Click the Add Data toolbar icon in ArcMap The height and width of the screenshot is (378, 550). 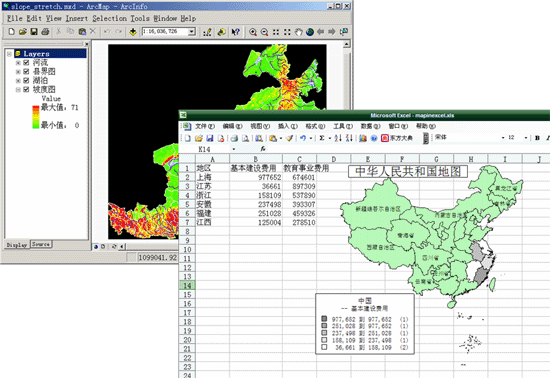click(133, 32)
